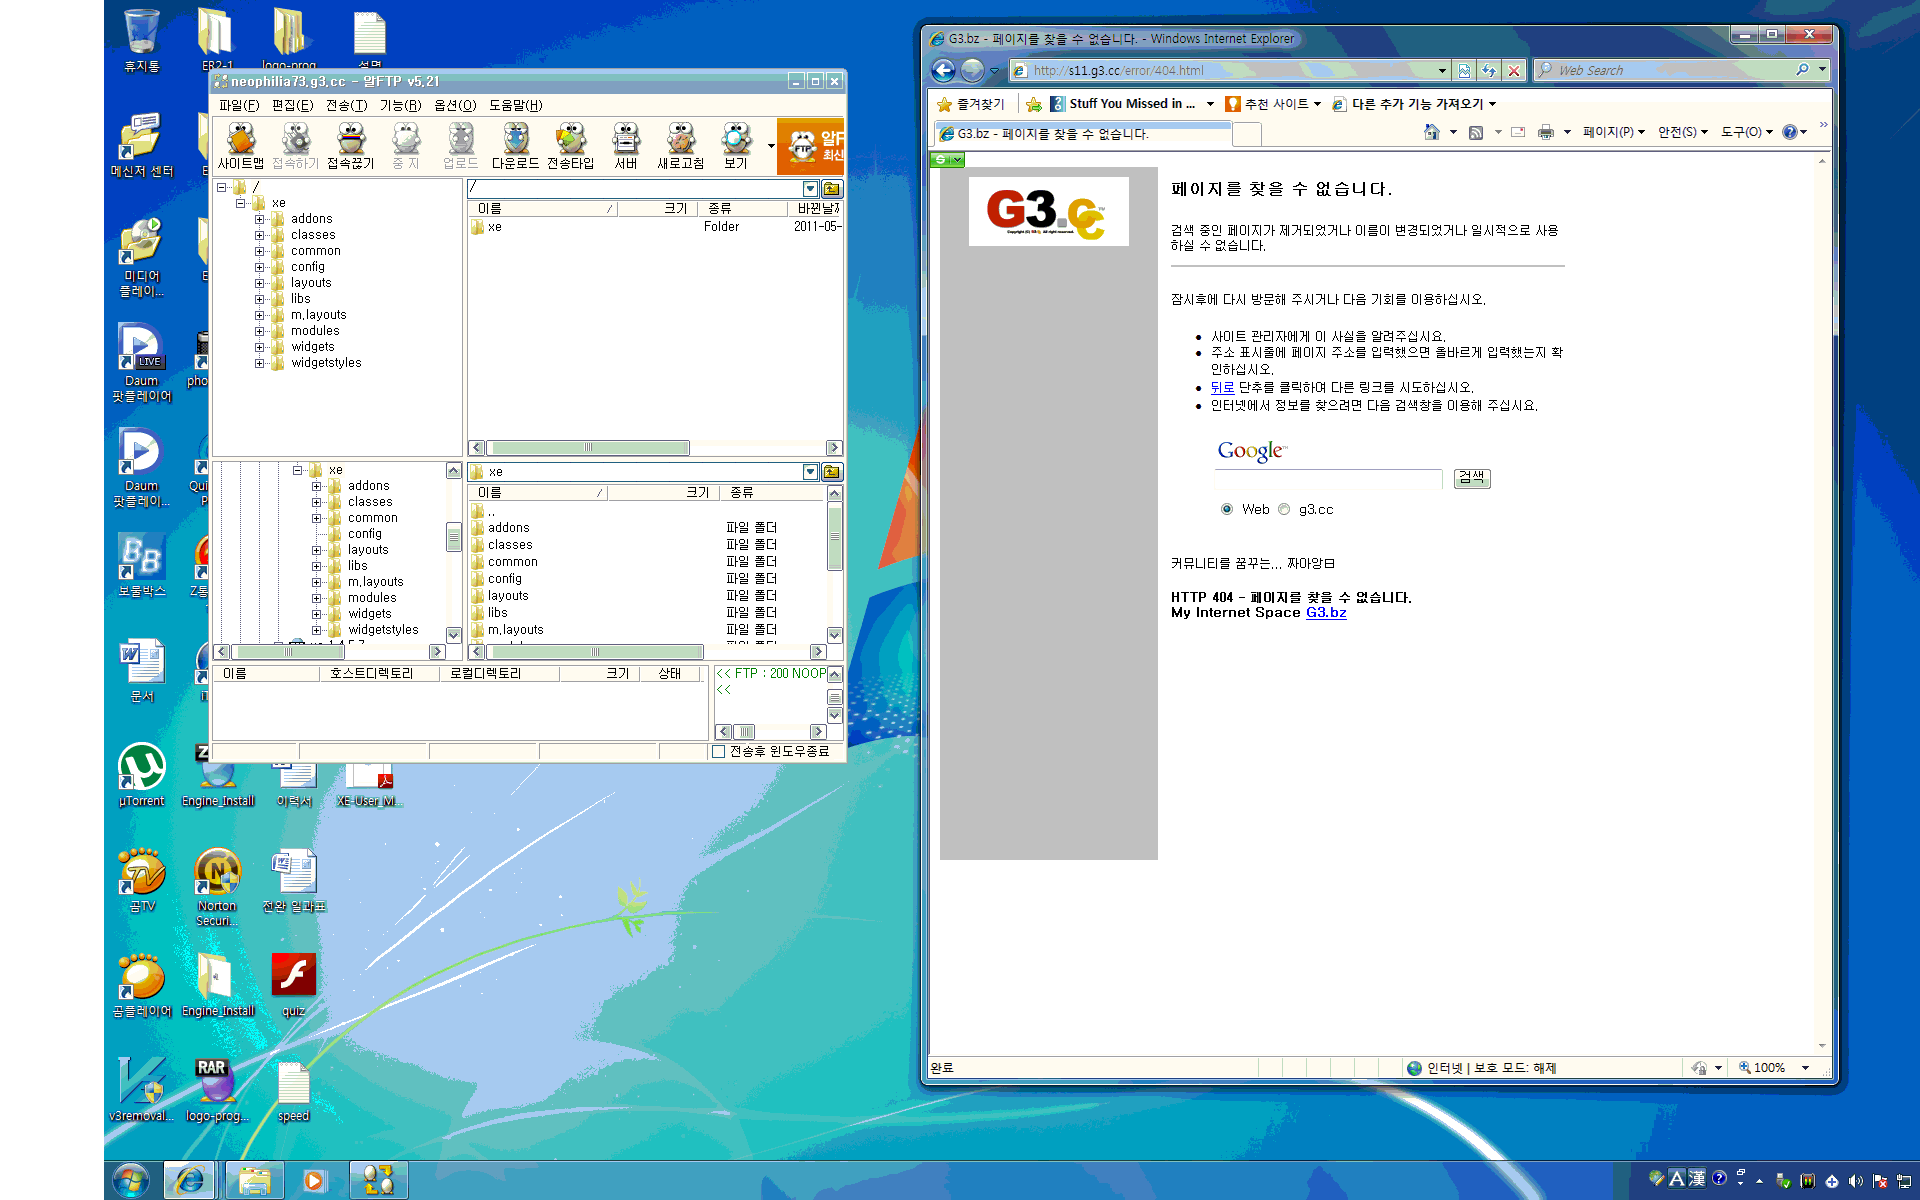The image size is (1920, 1200).
Task: Open the 도구(O) tools dropdown in IE
Action: pos(1746,132)
